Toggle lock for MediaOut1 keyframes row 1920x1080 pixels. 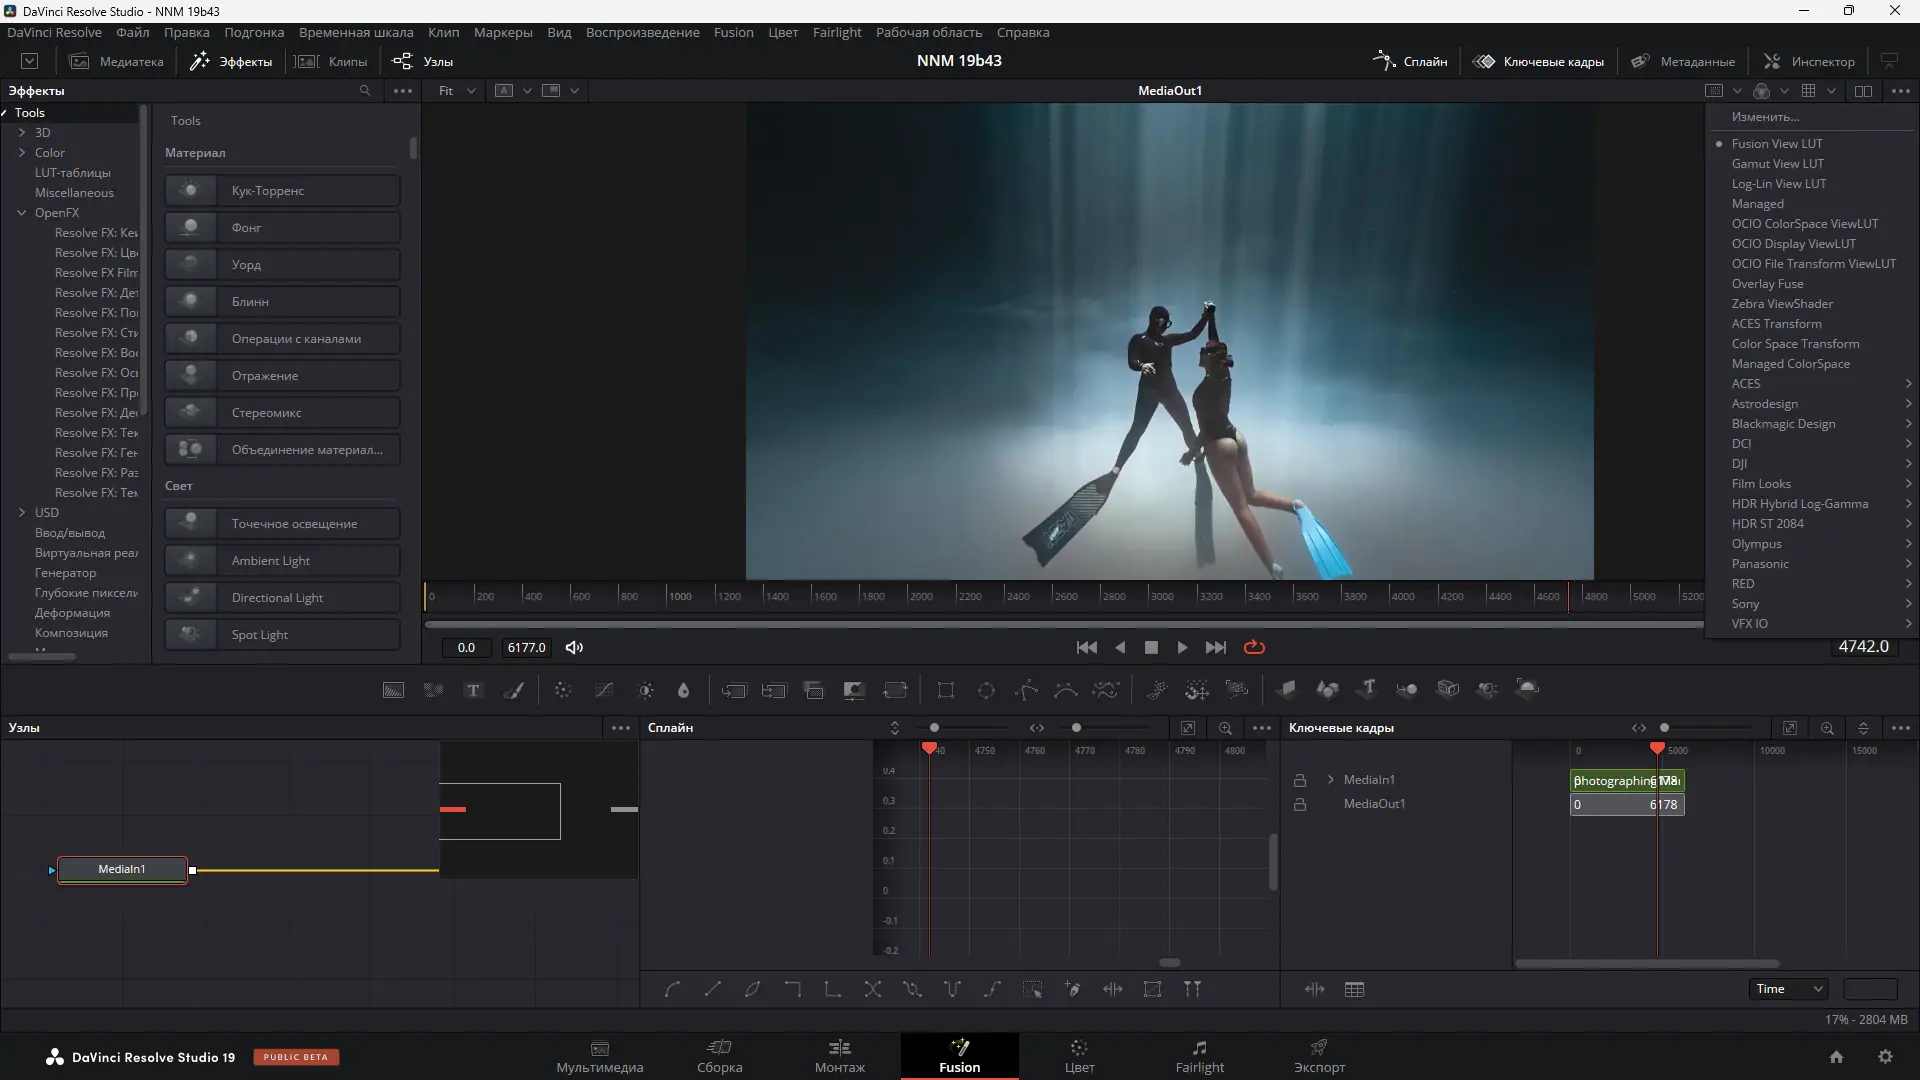point(1300,804)
